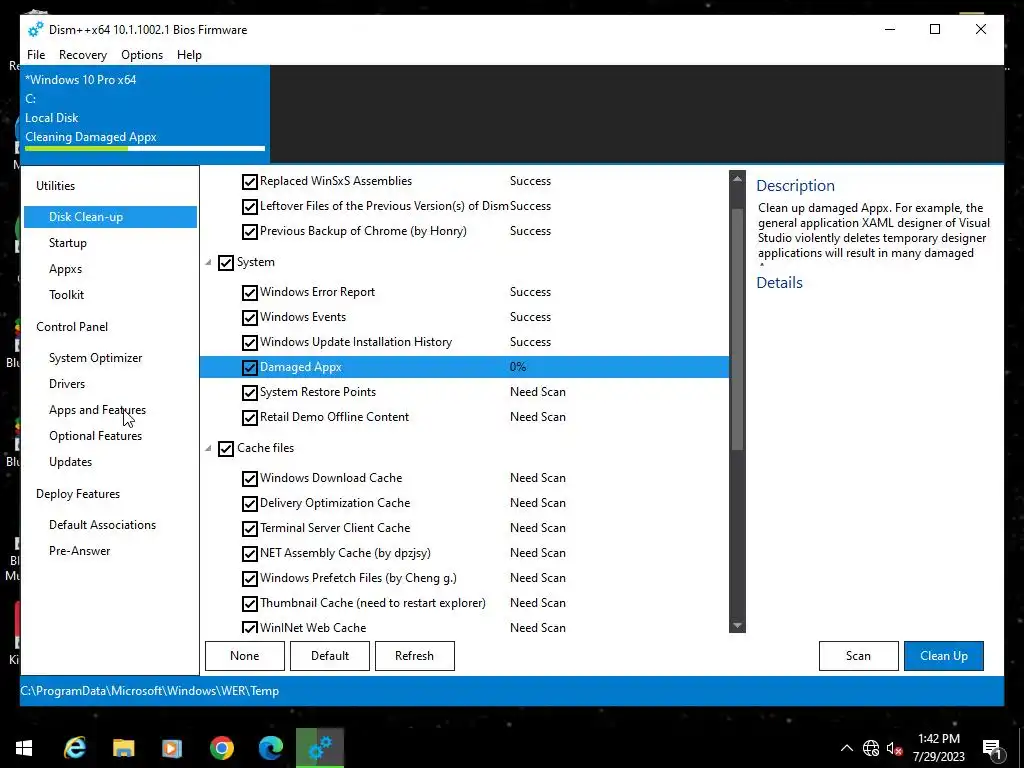The image size is (1024, 768).
Task: Uncheck Previous Backup of Chrome
Action: [x=249, y=231]
